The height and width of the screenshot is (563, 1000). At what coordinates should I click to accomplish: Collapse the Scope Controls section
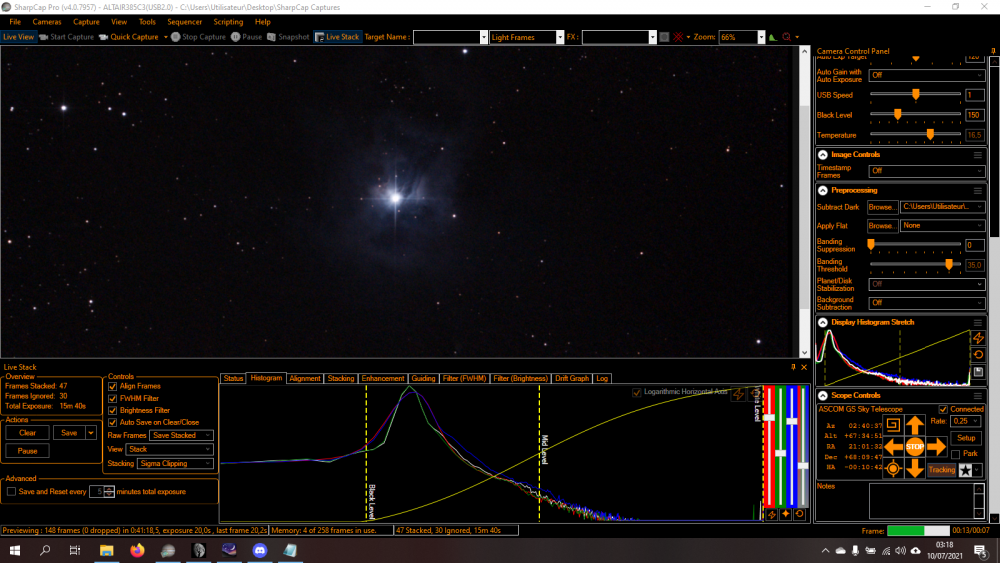(x=823, y=396)
